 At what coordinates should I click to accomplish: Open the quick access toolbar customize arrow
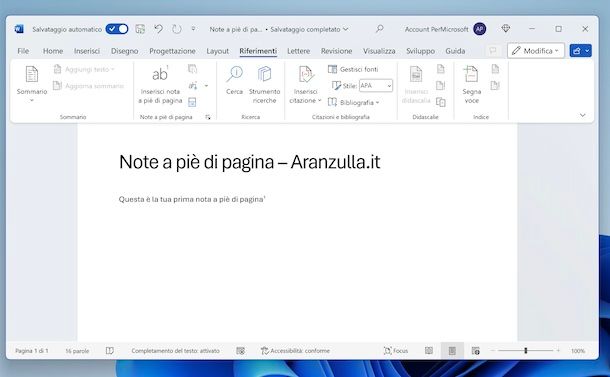pos(193,29)
